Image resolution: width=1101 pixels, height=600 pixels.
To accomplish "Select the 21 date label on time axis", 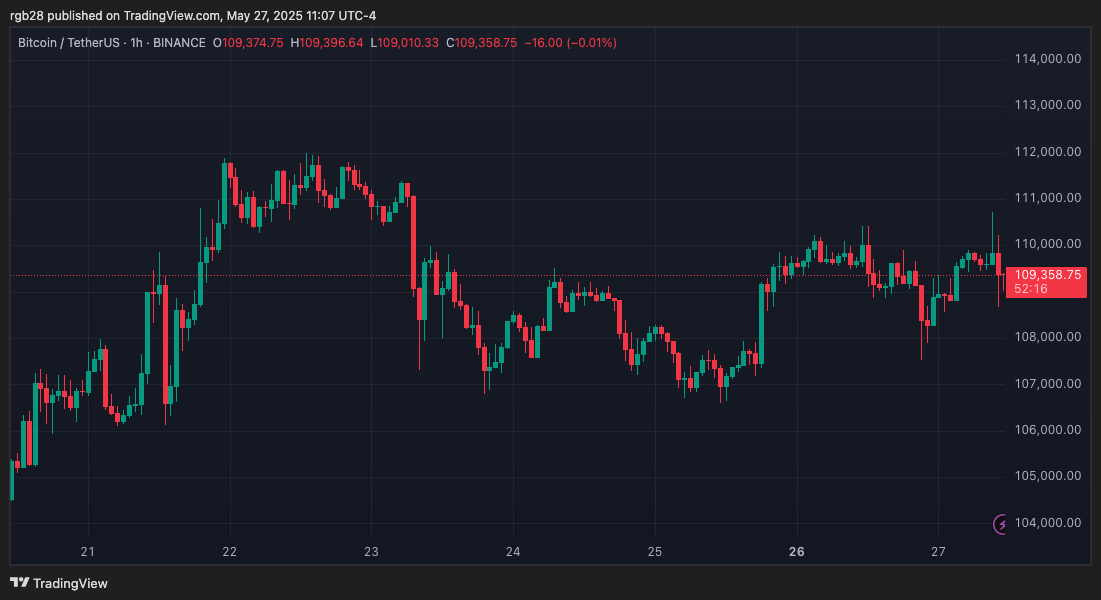I will pos(87,551).
